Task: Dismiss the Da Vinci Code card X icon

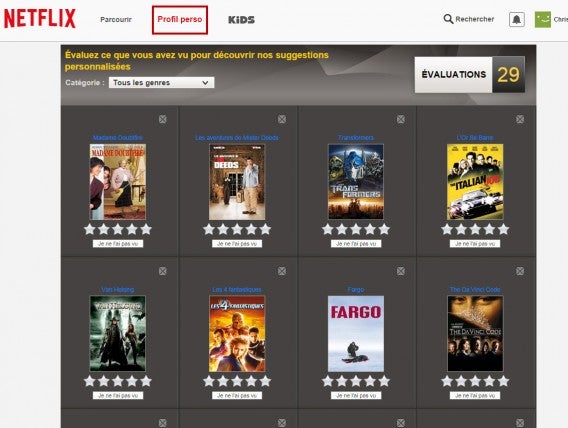Action: click(x=520, y=271)
